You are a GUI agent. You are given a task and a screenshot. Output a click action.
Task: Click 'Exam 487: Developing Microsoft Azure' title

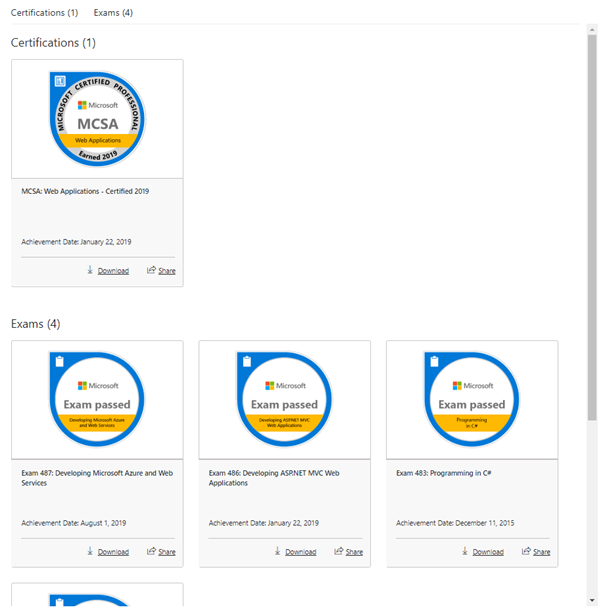click(97, 478)
